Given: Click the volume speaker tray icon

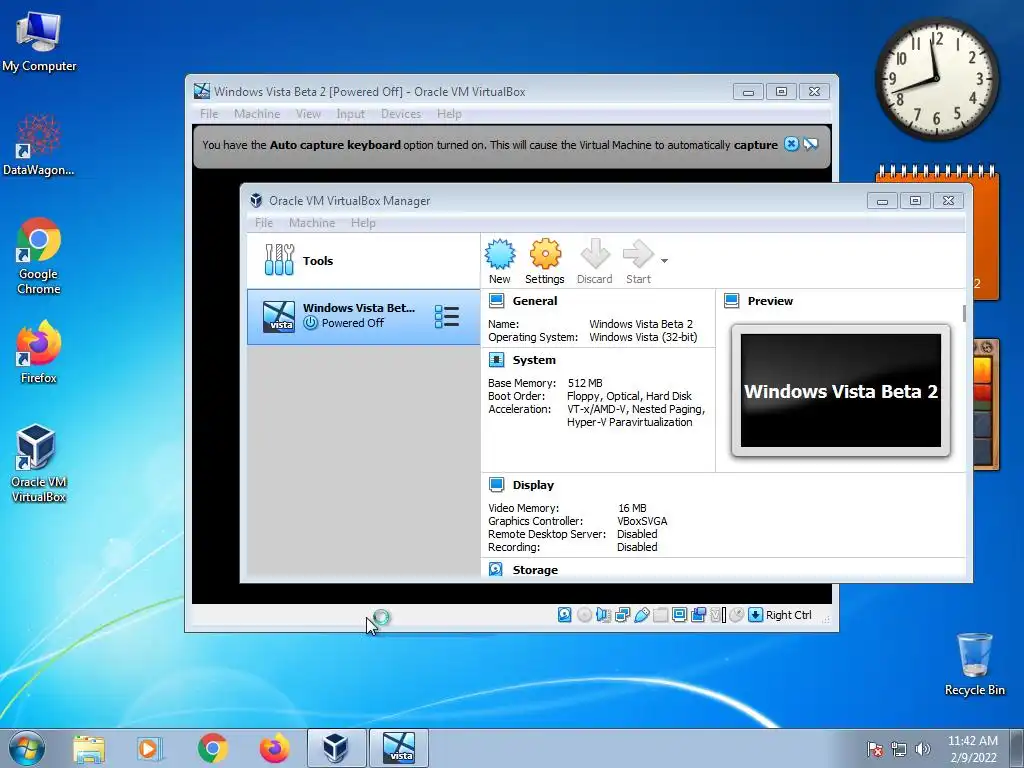Looking at the screenshot, I should pos(922,749).
